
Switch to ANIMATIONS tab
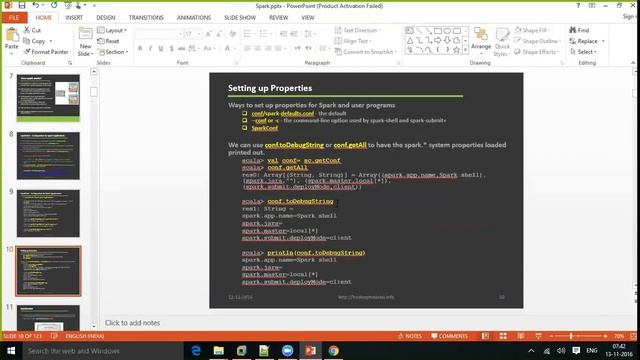click(x=194, y=18)
